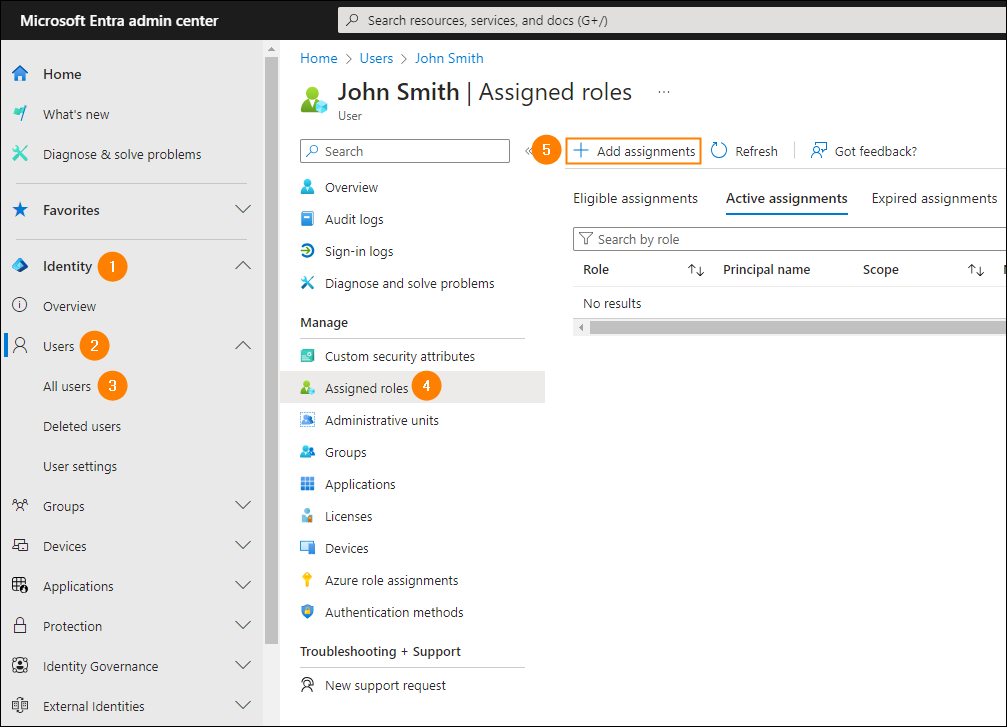
Task: Click the Azure role assignments key icon
Action: click(x=308, y=580)
